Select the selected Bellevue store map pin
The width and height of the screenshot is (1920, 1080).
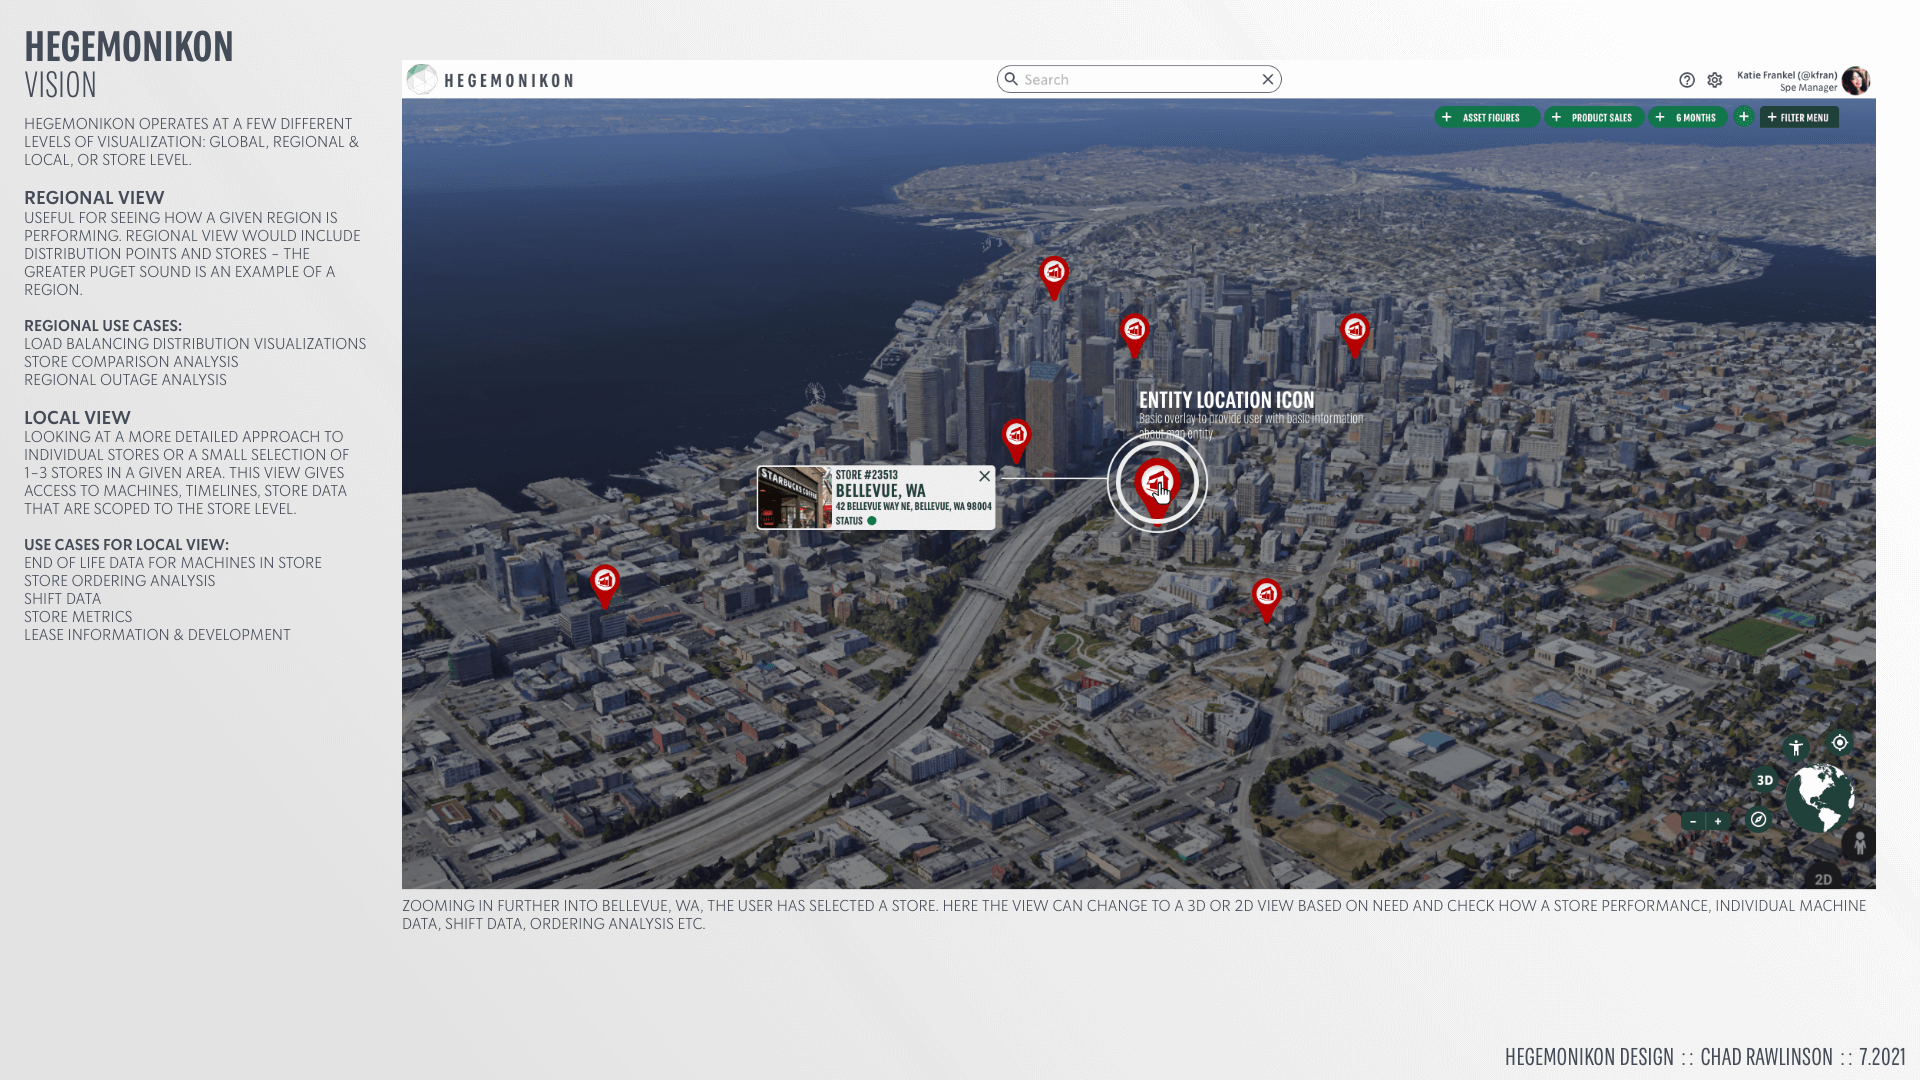[x=1157, y=484]
